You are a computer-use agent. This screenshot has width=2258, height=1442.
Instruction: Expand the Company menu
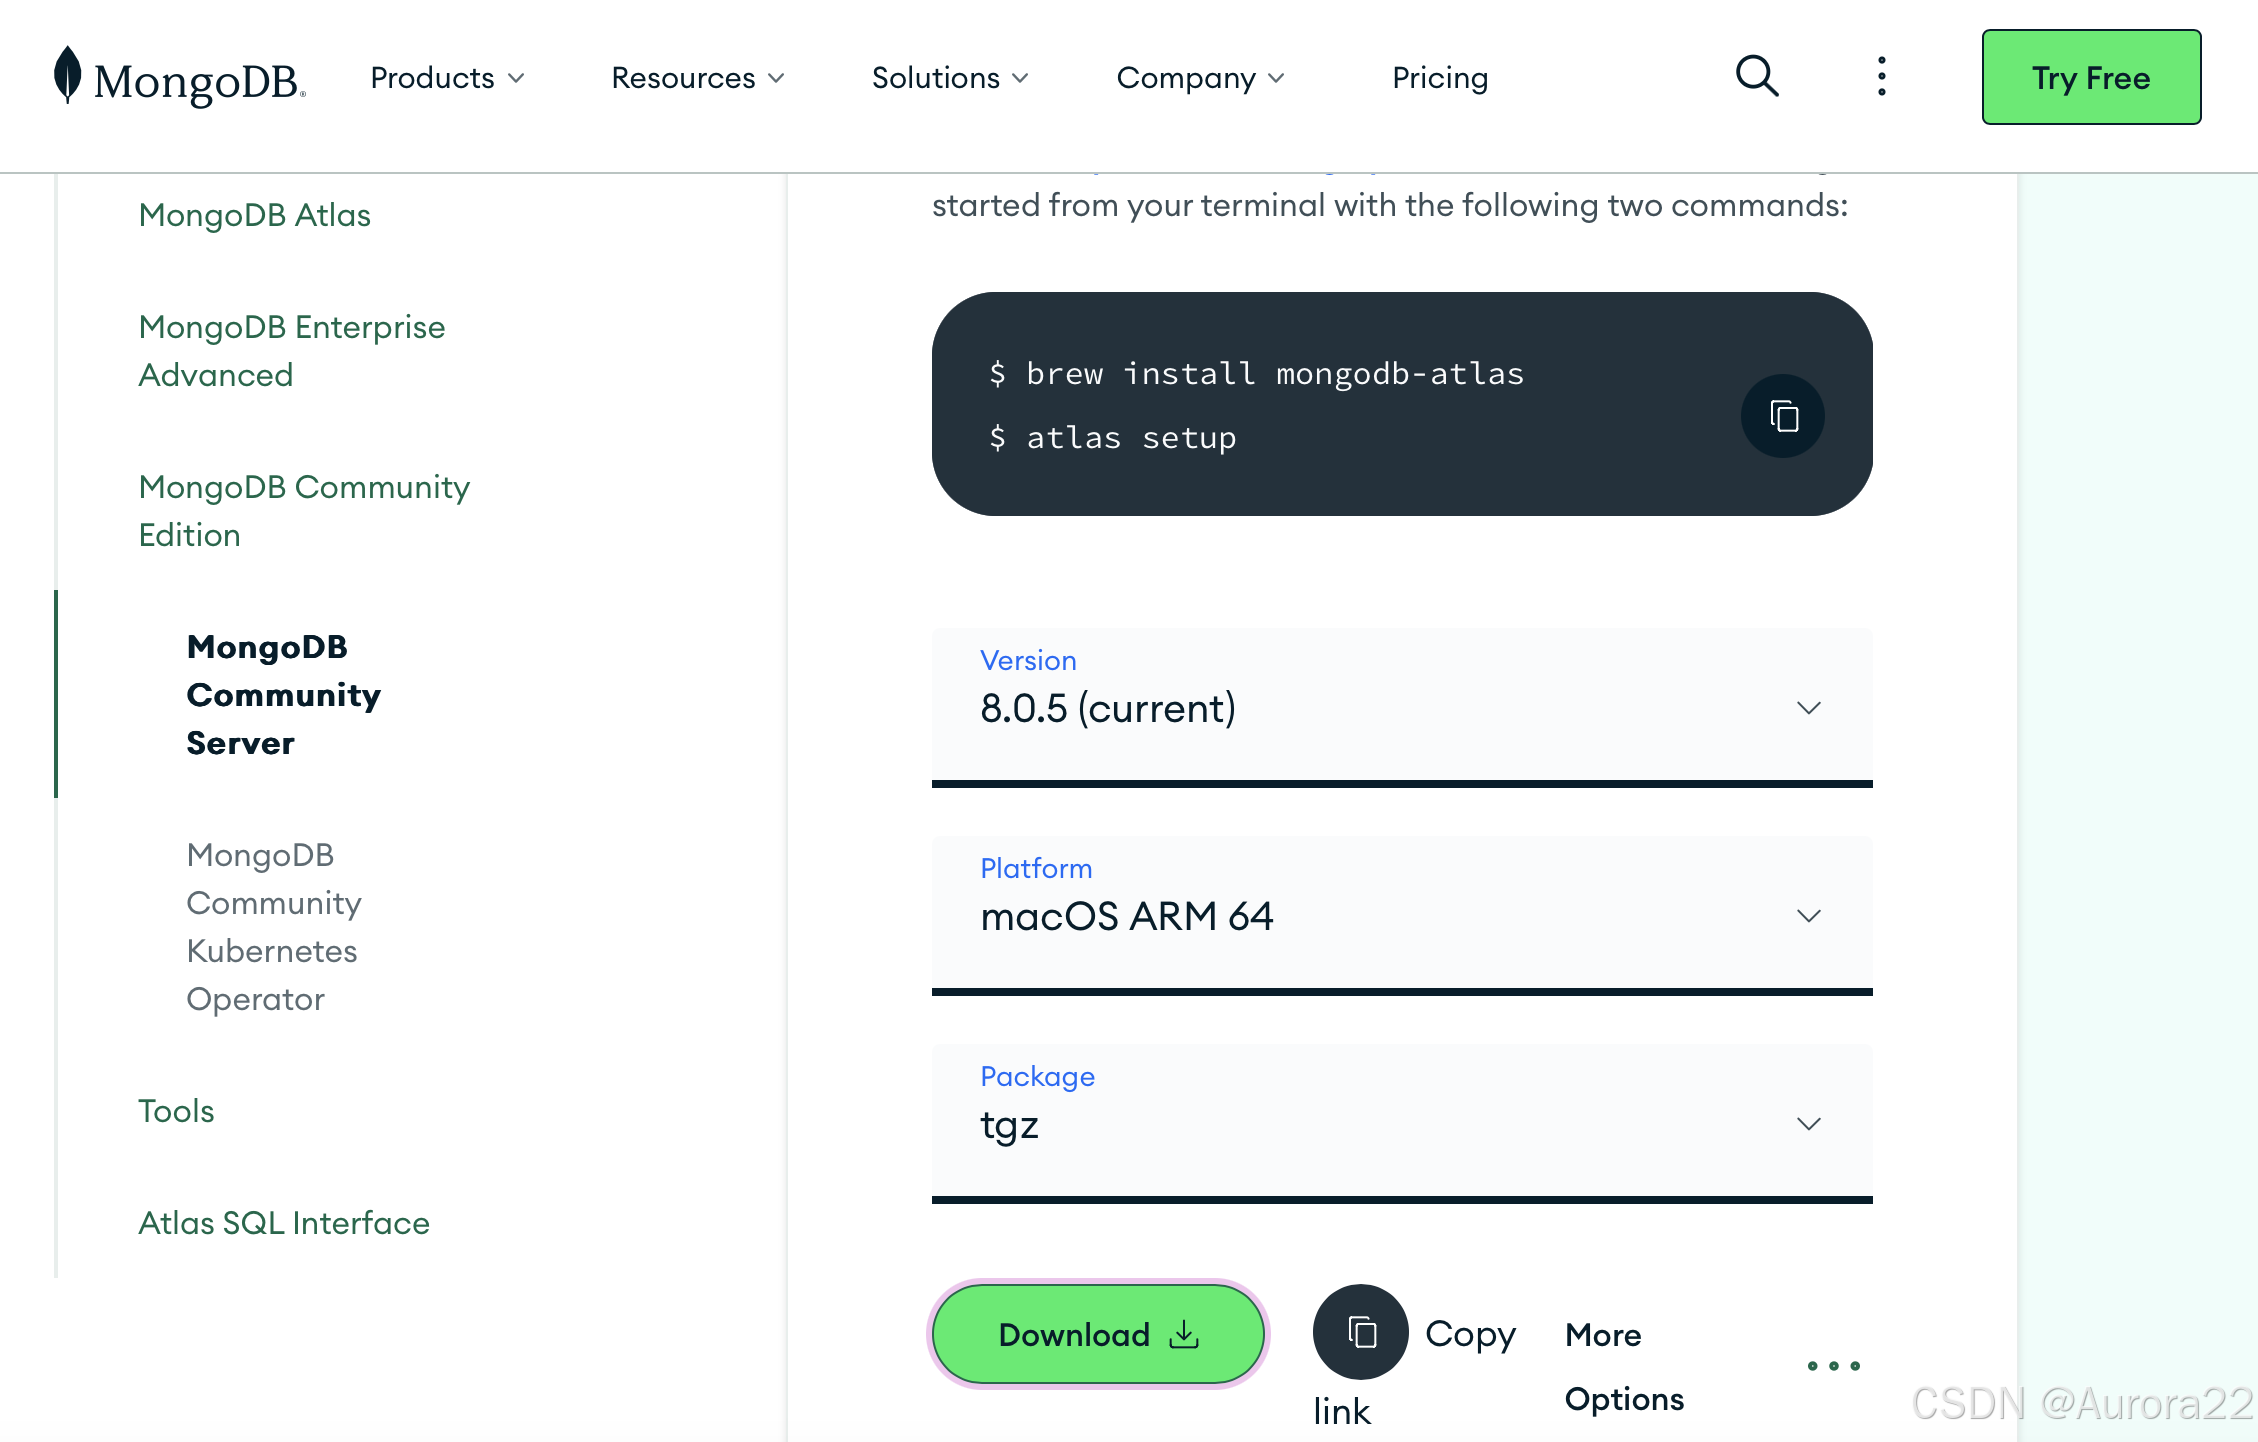pyautogui.click(x=1200, y=78)
